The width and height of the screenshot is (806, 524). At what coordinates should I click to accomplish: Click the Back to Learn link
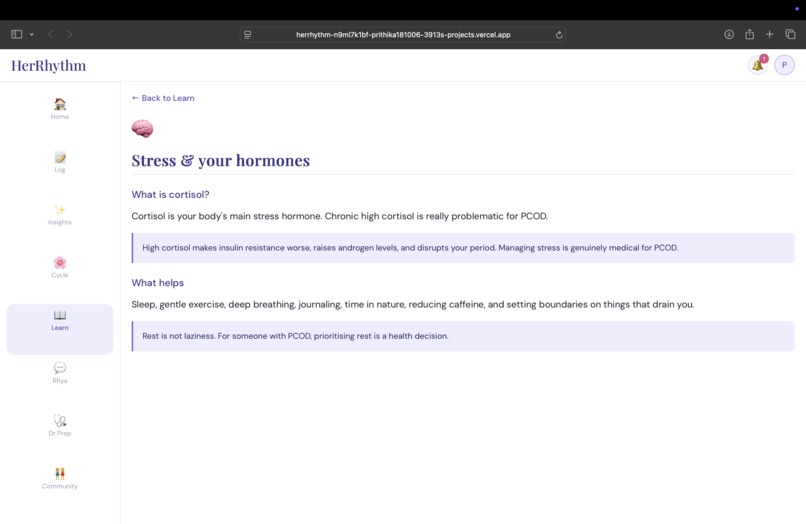pos(163,98)
